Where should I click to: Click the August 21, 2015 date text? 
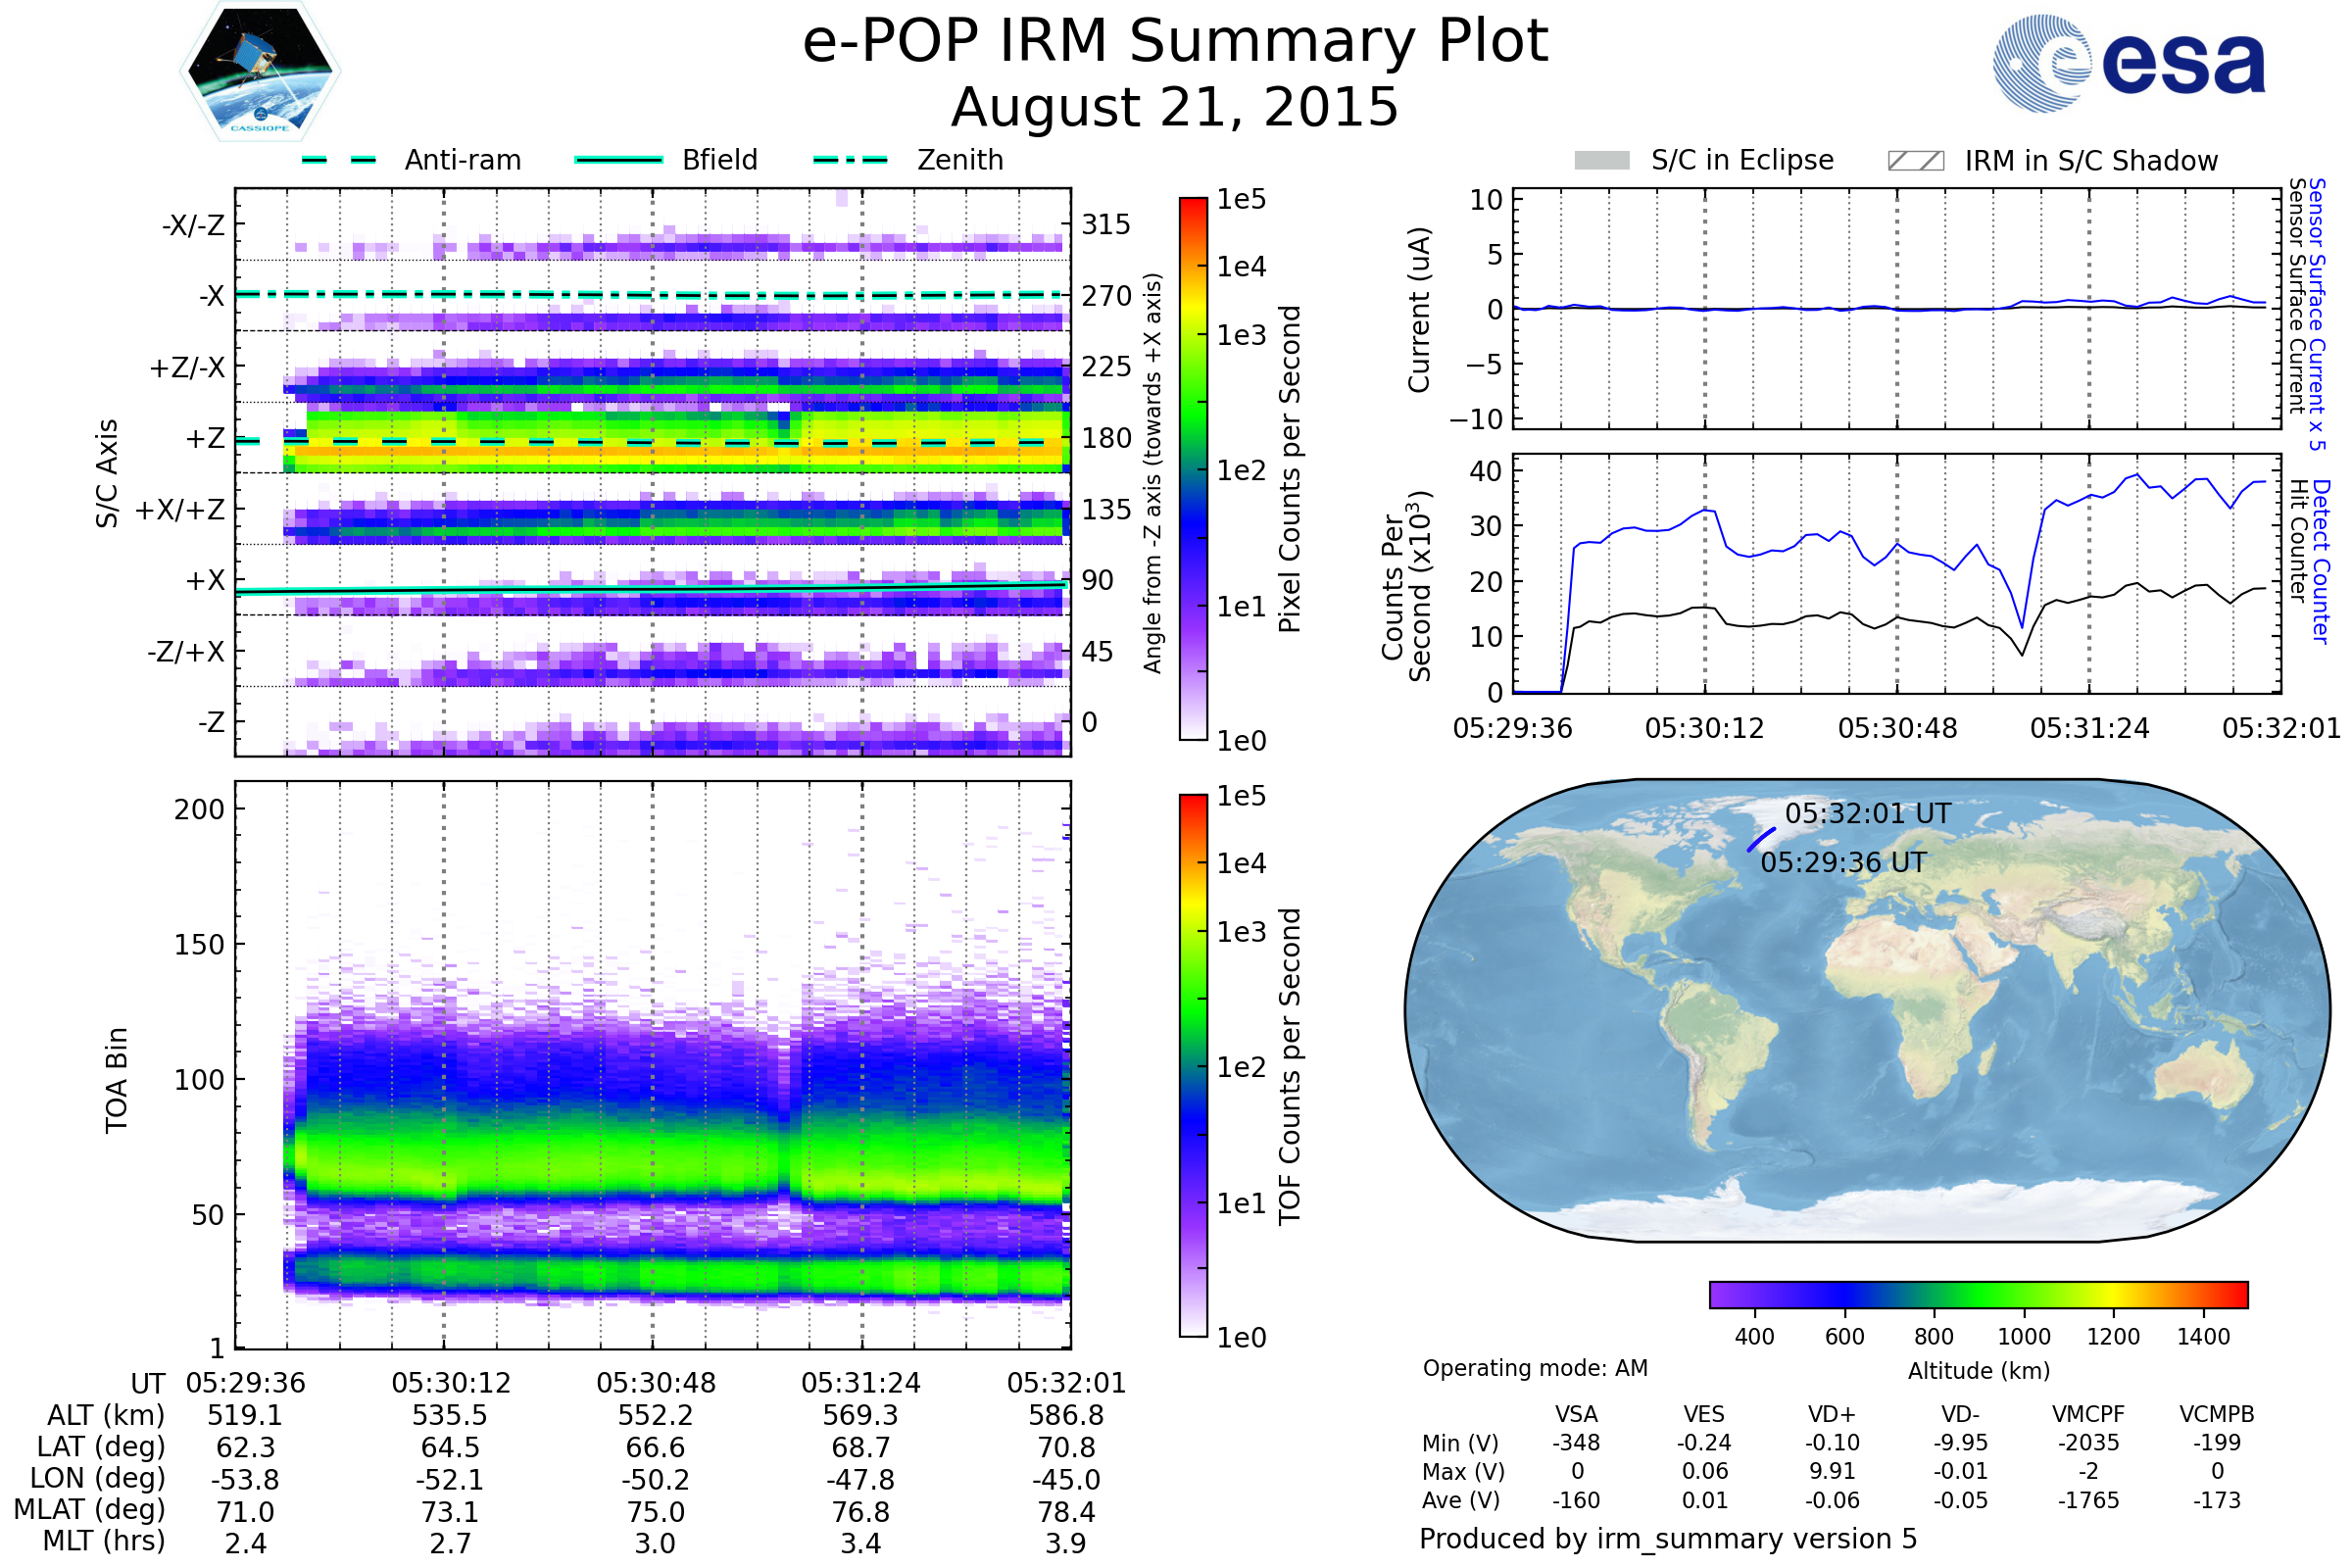coord(1174,107)
